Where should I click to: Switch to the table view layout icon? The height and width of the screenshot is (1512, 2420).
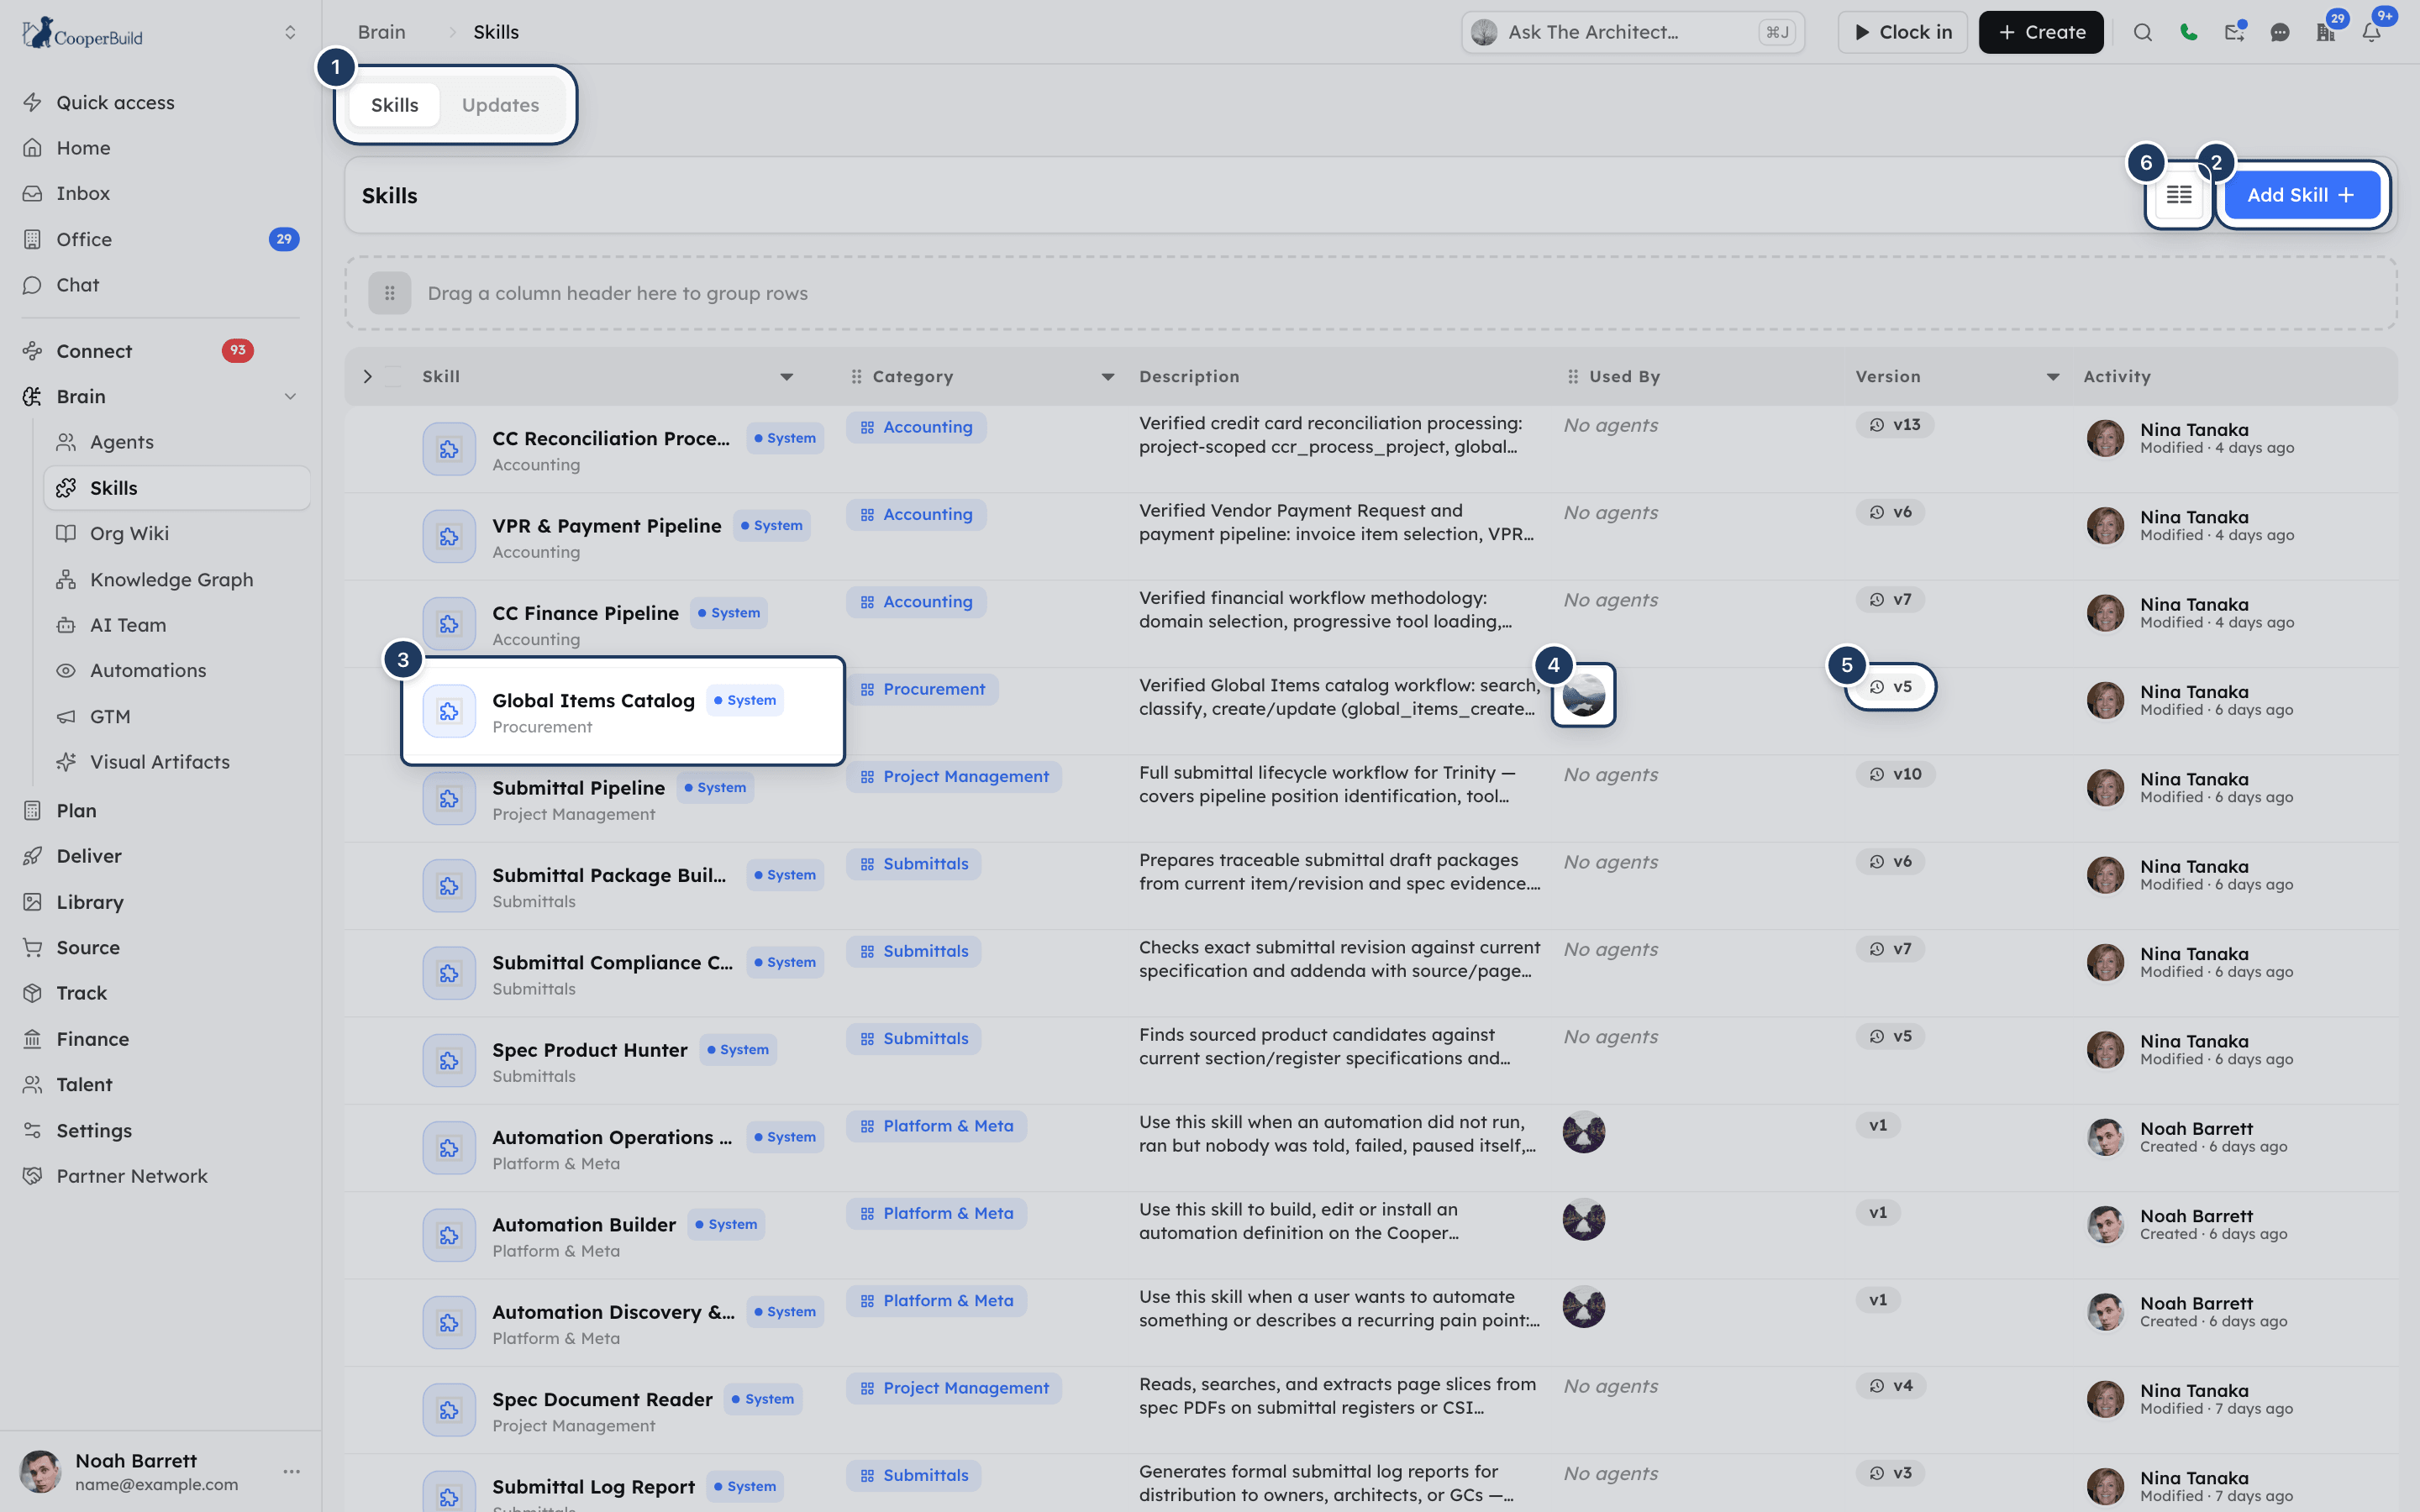pos(2179,195)
